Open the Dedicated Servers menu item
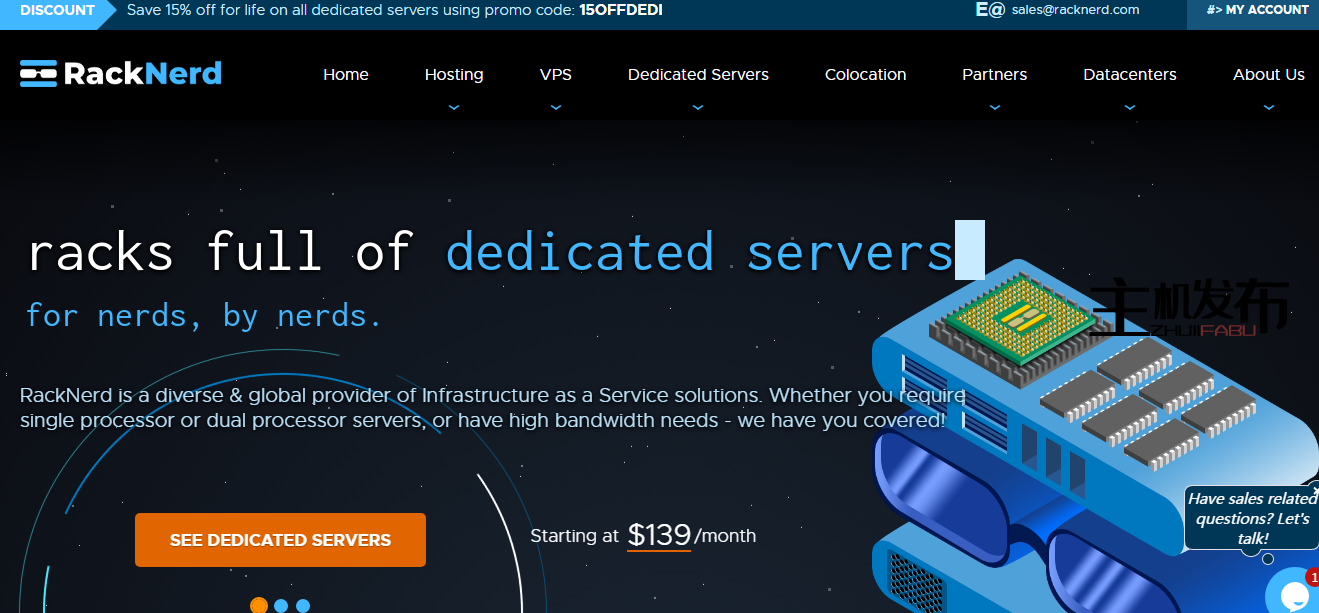 pyautogui.click(x=698, y=75)
